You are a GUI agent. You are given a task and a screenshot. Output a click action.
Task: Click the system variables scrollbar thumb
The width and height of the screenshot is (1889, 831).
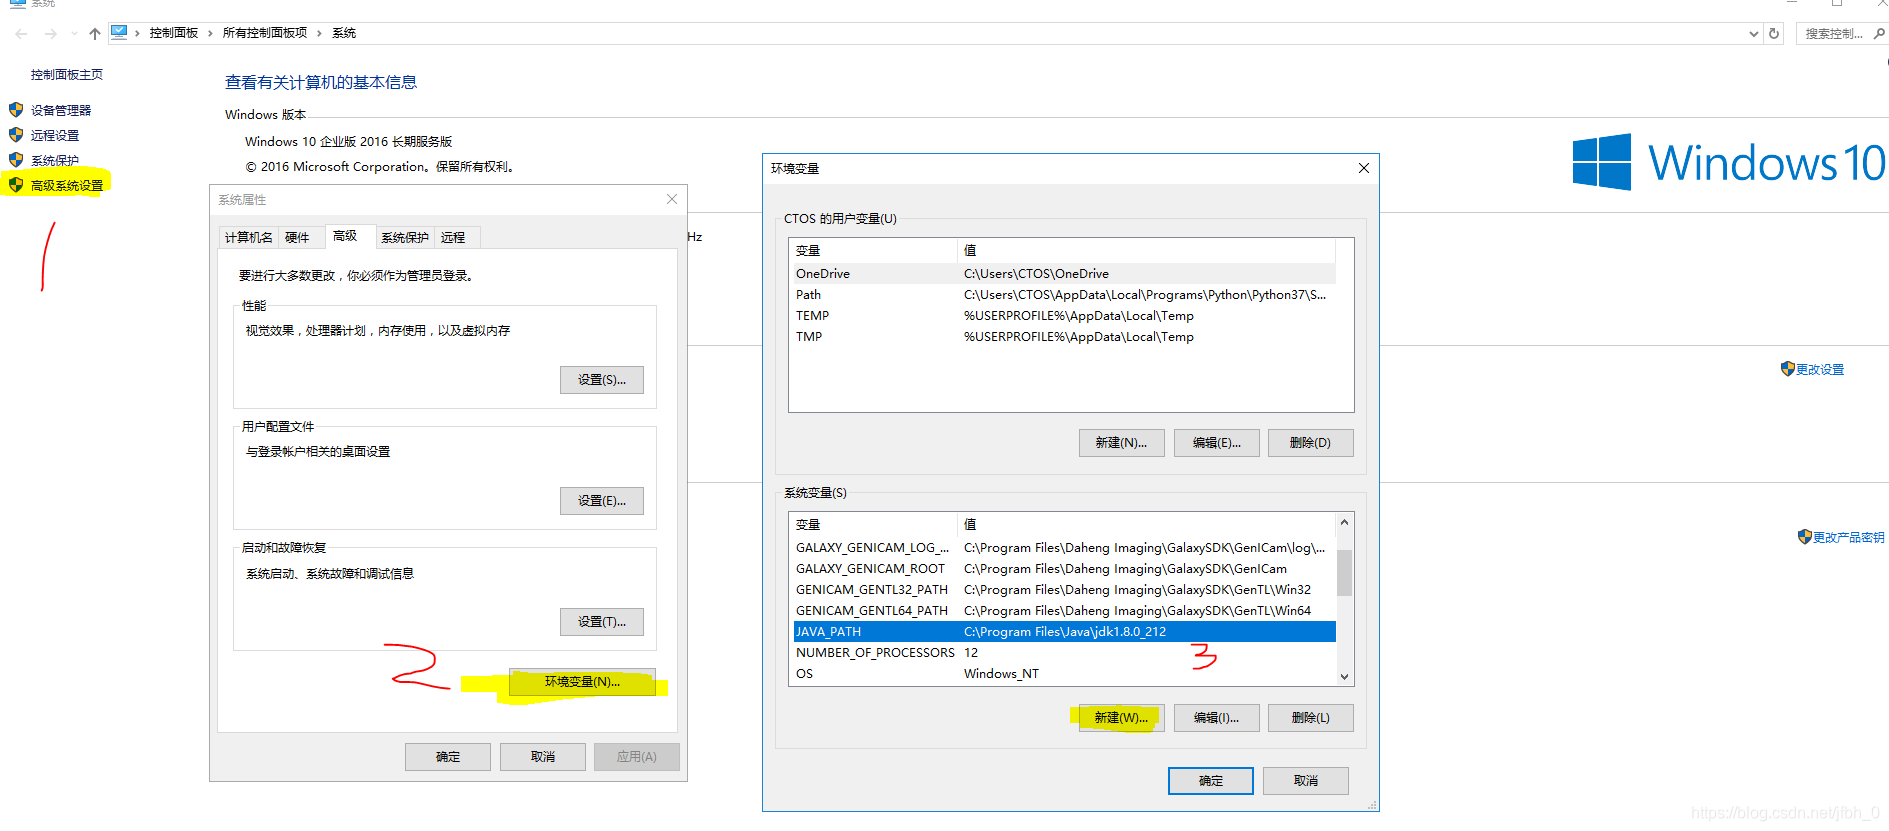[1344, 572]
